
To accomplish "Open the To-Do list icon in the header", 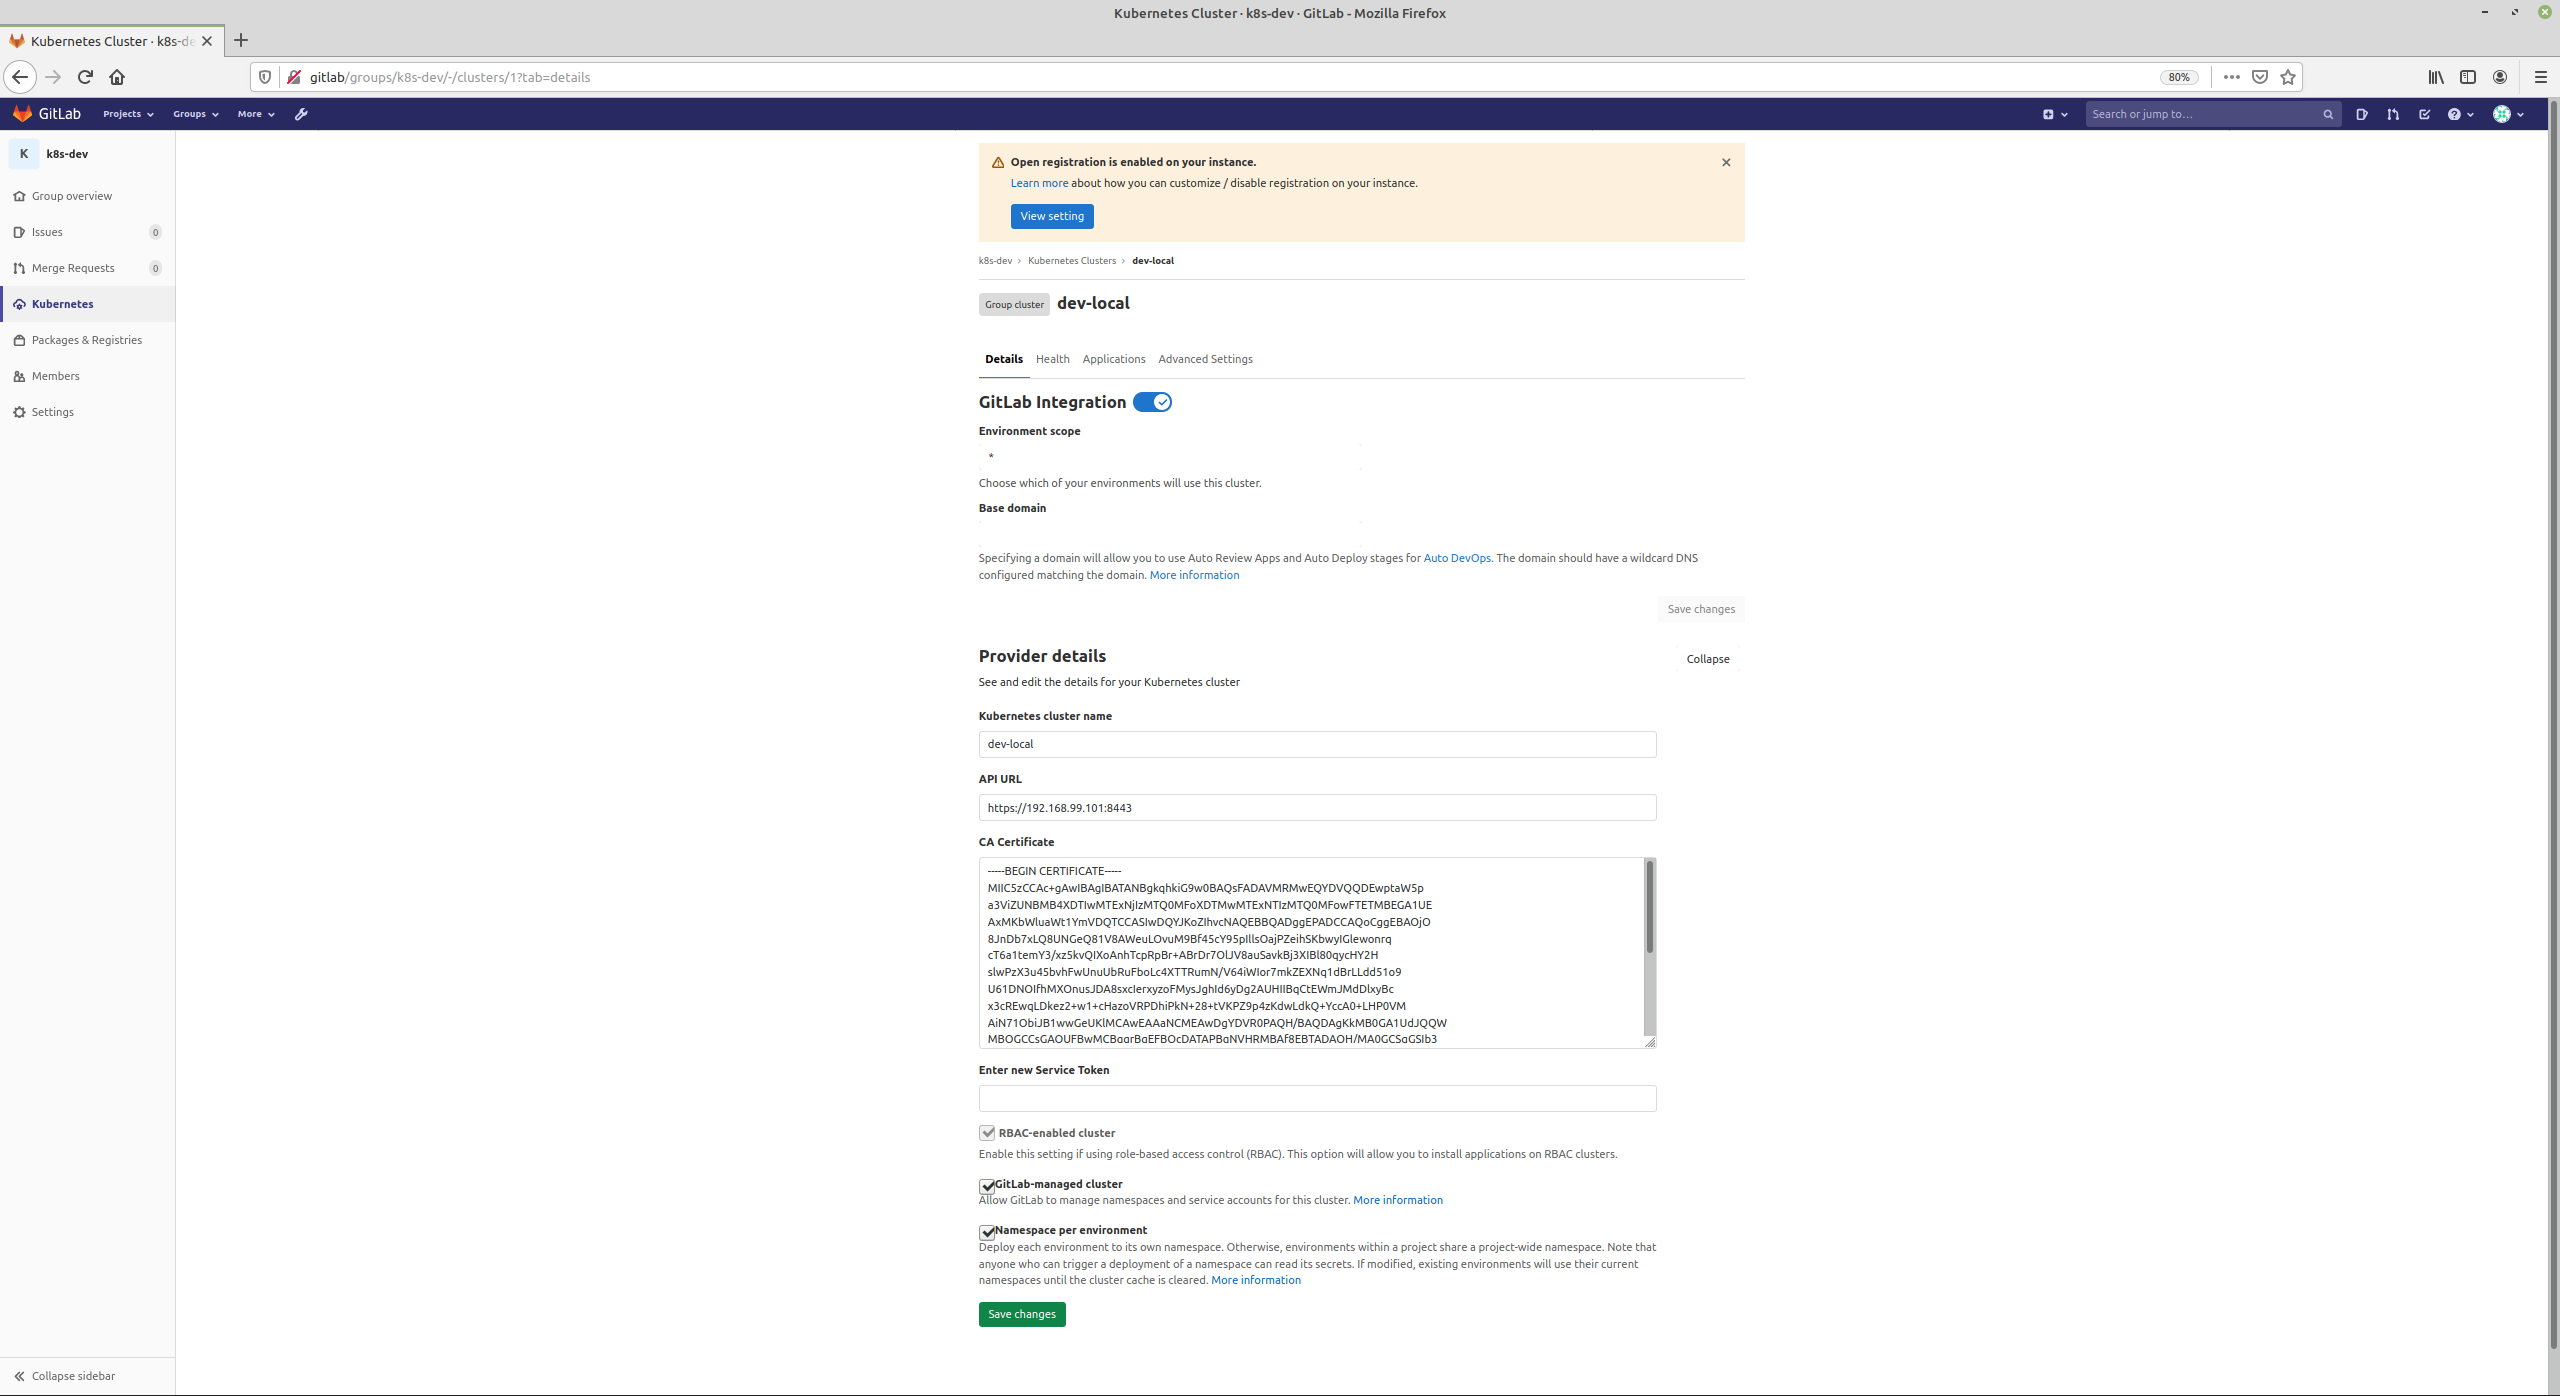I will coord(2424,114).
